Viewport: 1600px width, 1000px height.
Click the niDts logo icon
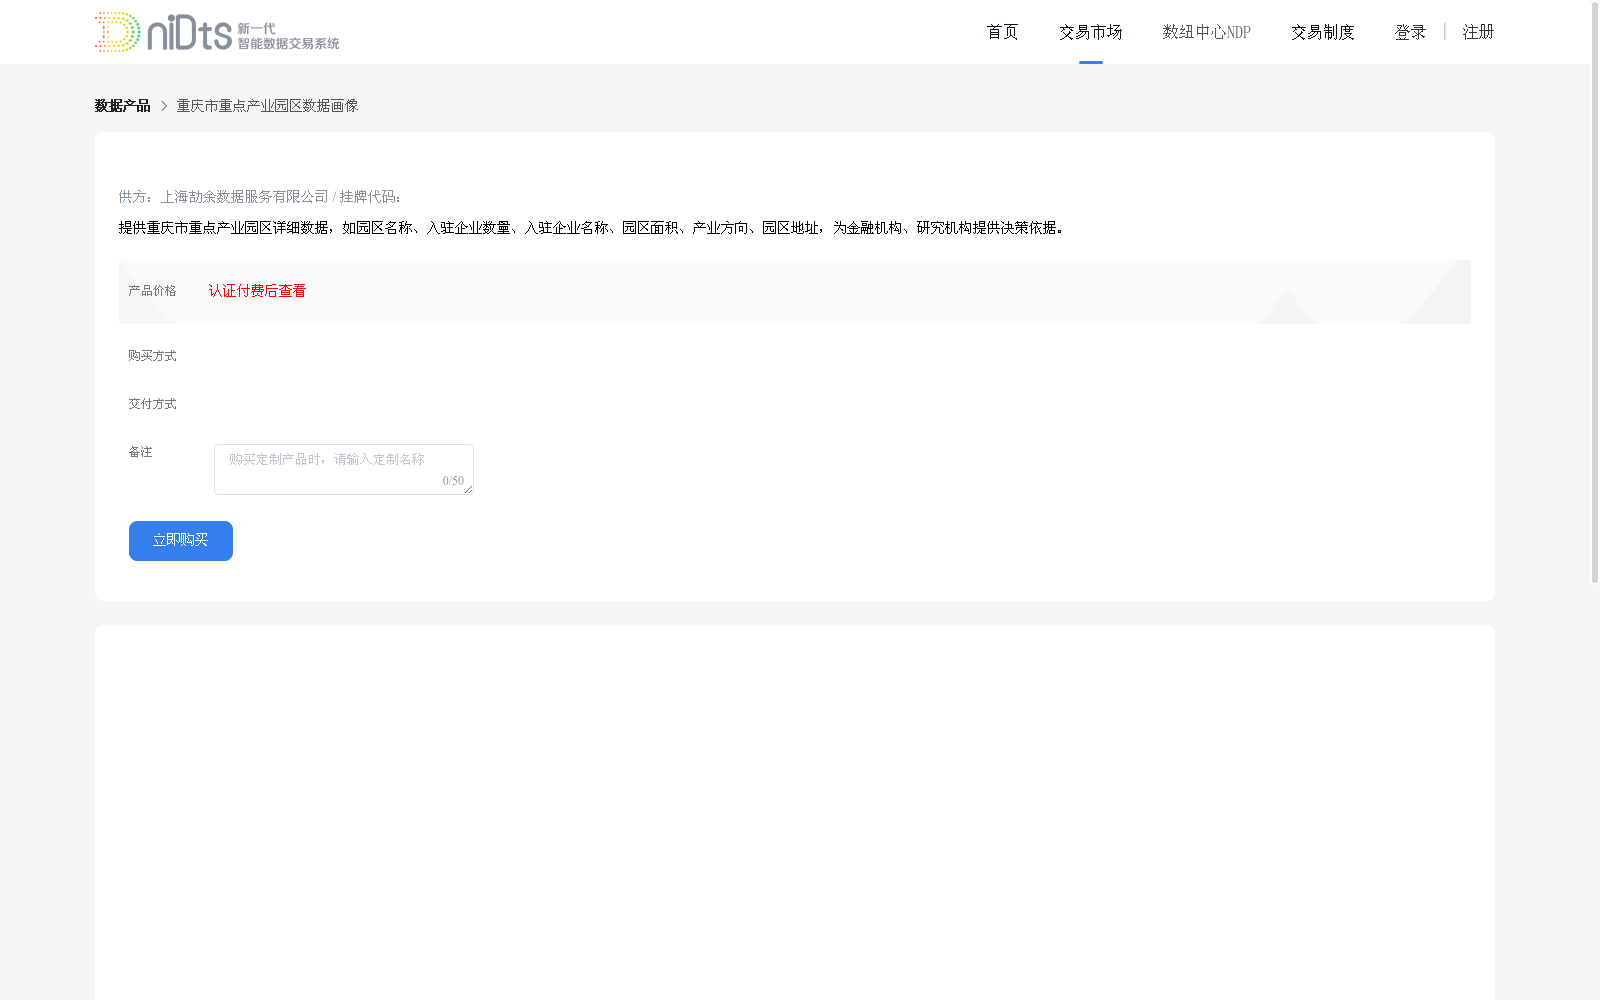point(217,32)
